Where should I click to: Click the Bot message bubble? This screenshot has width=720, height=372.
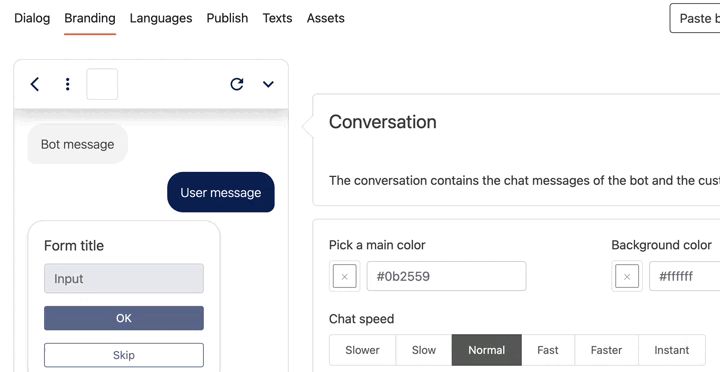click(78, 144)
